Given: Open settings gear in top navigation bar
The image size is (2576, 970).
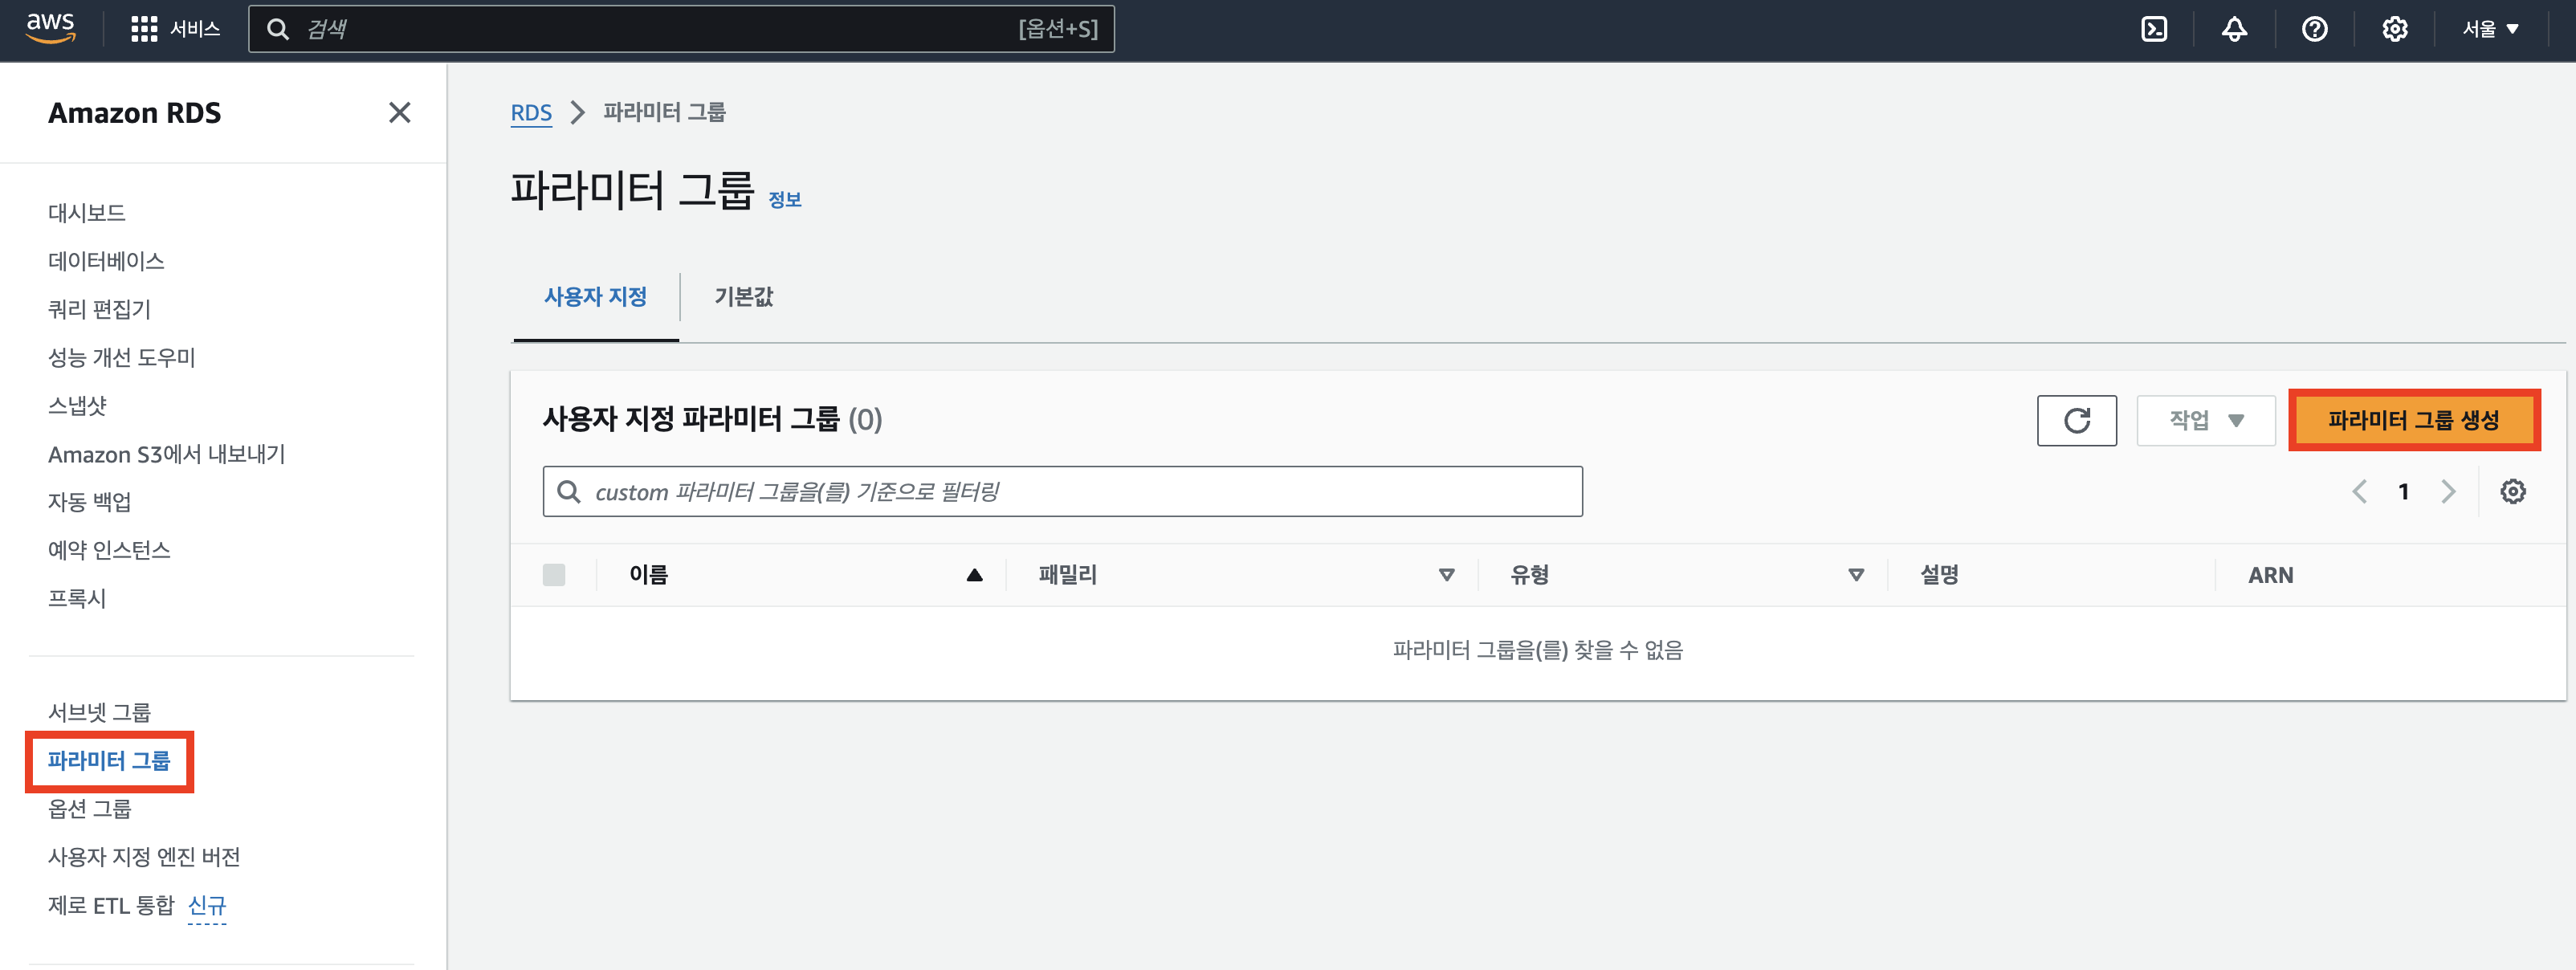Looking at the screenshot, I should (2394, 29).
